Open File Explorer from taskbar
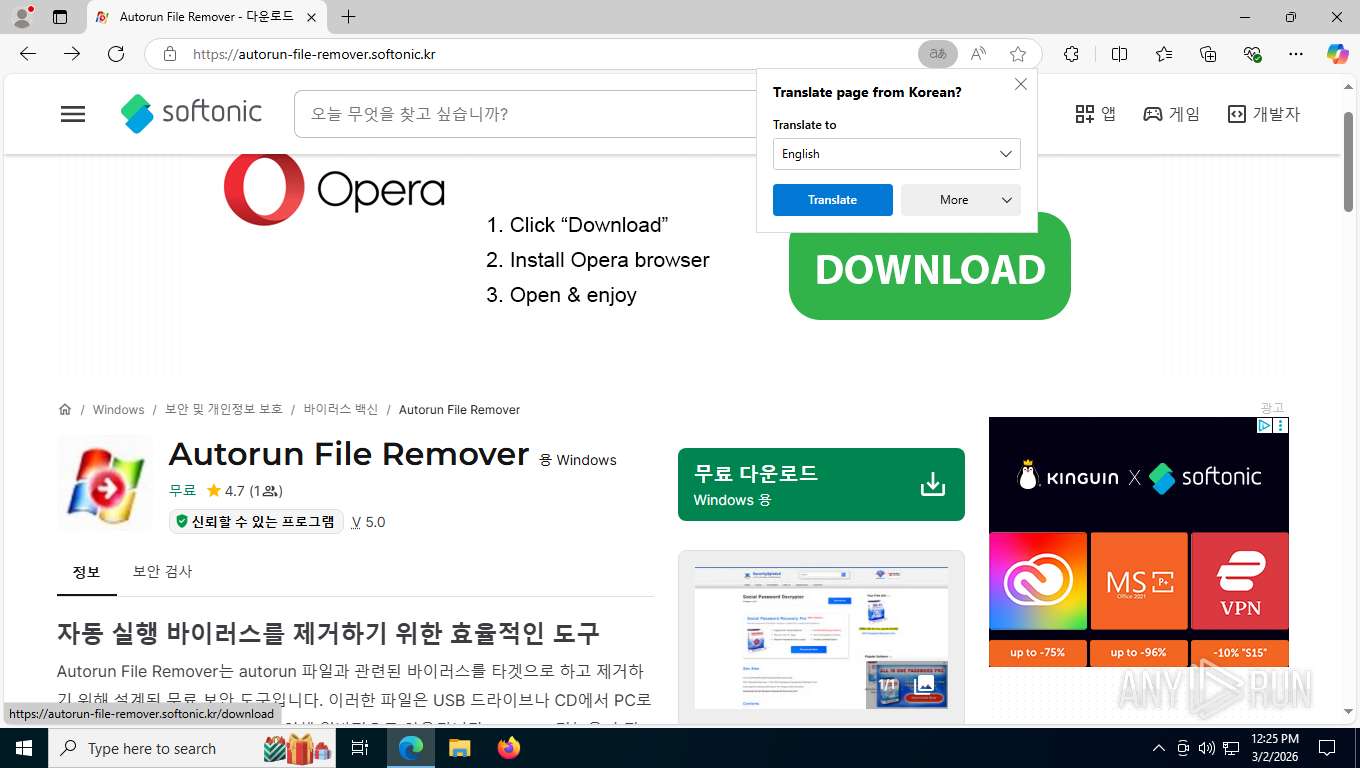The height and width of the screenshot is (768, 1360). click(x=459, y=748)
